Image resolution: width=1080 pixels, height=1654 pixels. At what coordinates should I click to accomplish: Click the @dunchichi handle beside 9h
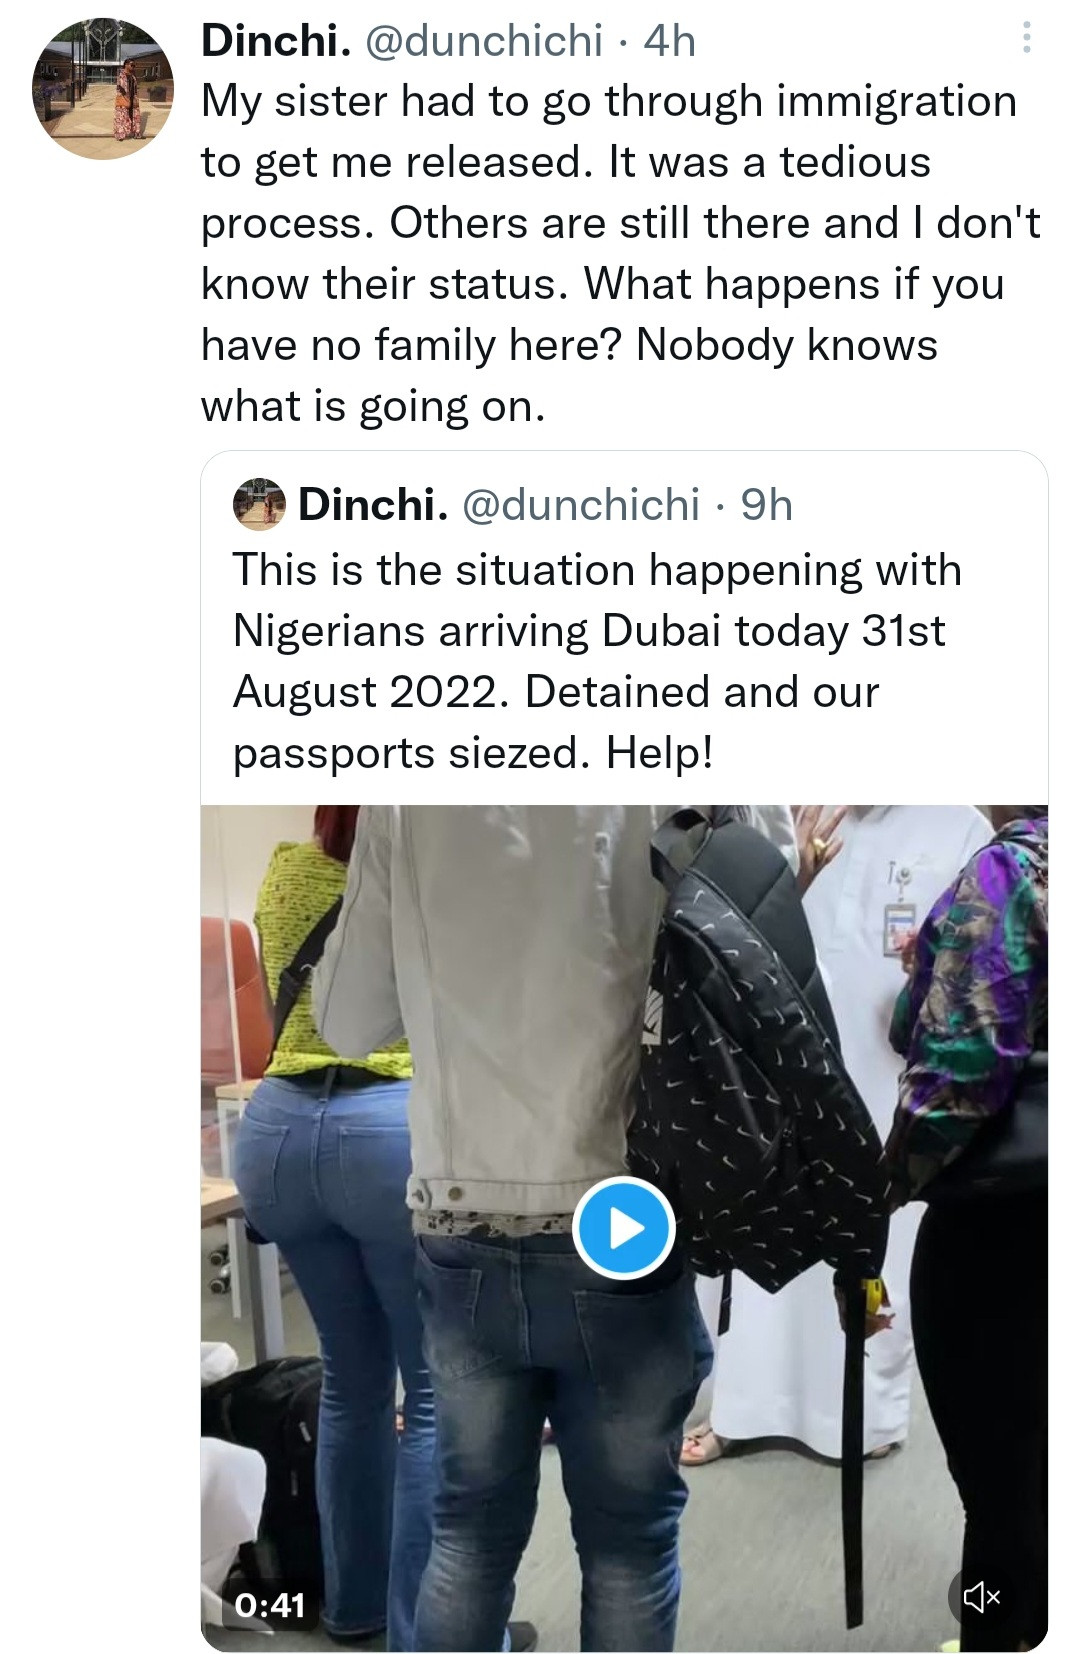580,505
